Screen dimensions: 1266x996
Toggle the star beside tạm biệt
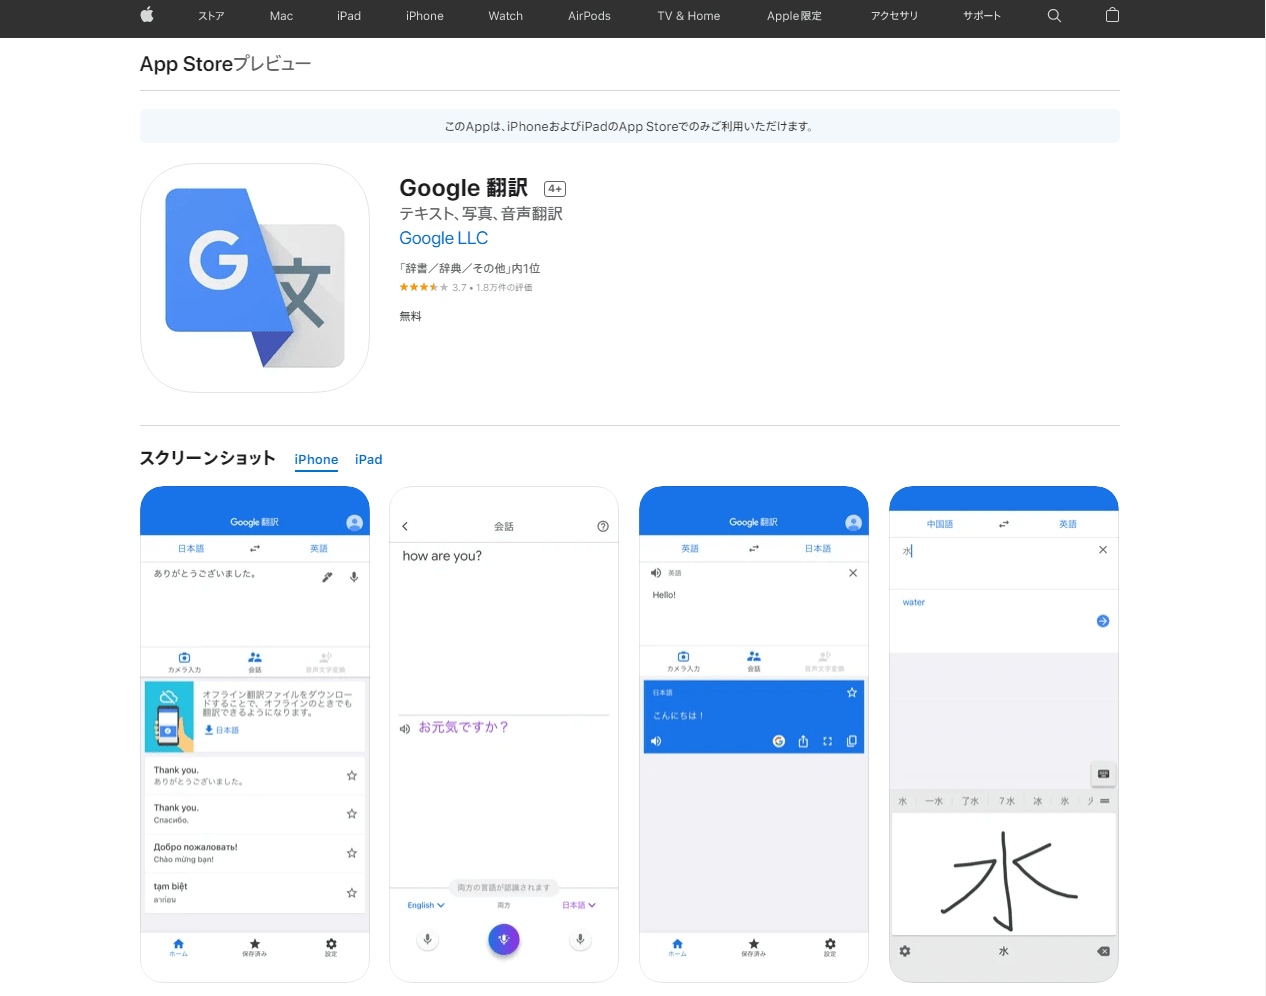(x=352, y=893)
